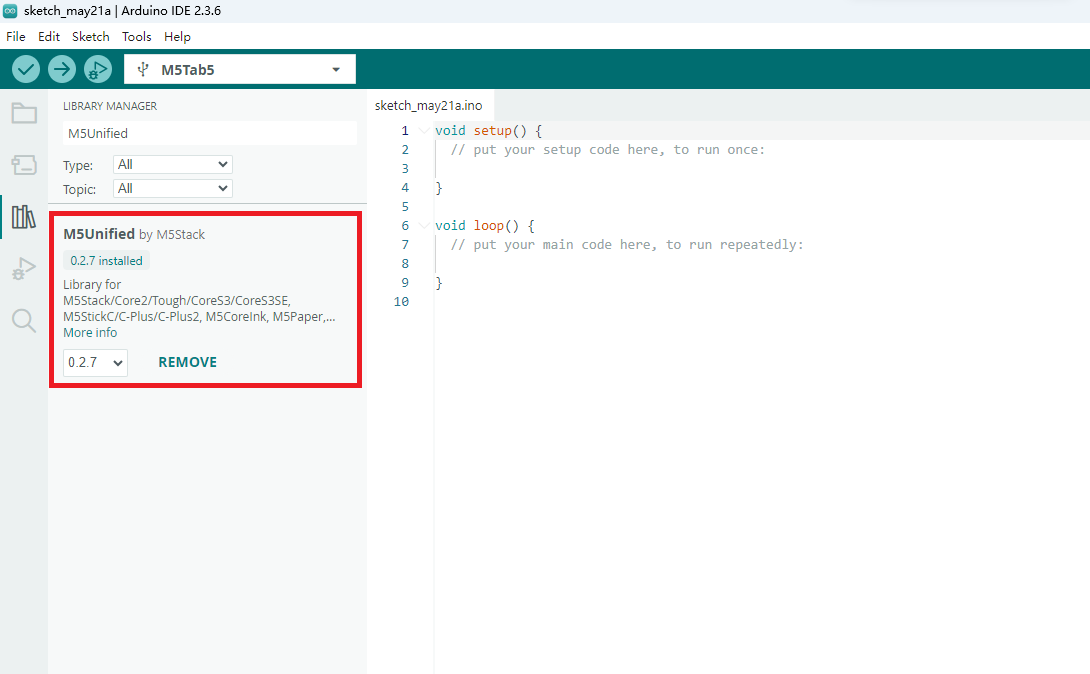Click the USB icon in board selector
This screenshot has width=1090, height=674.
pos(143,69)
